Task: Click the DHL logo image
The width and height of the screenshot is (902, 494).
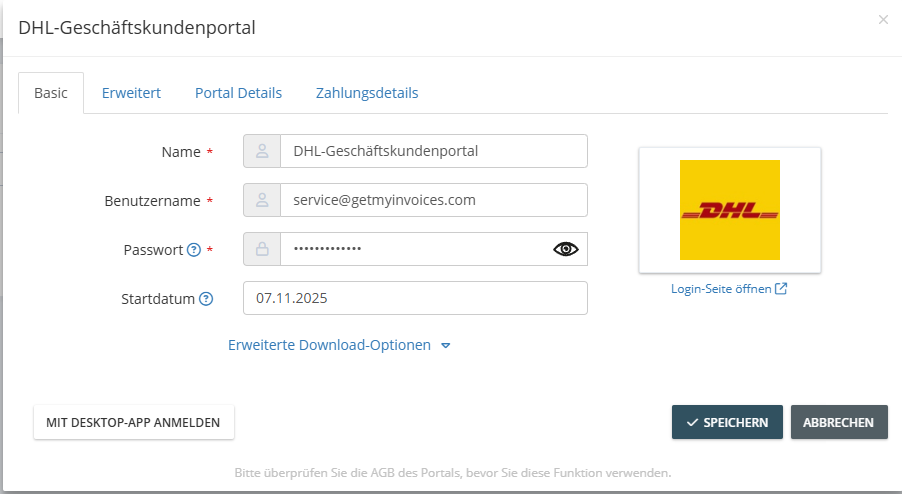Action: [x=729, y=210]
